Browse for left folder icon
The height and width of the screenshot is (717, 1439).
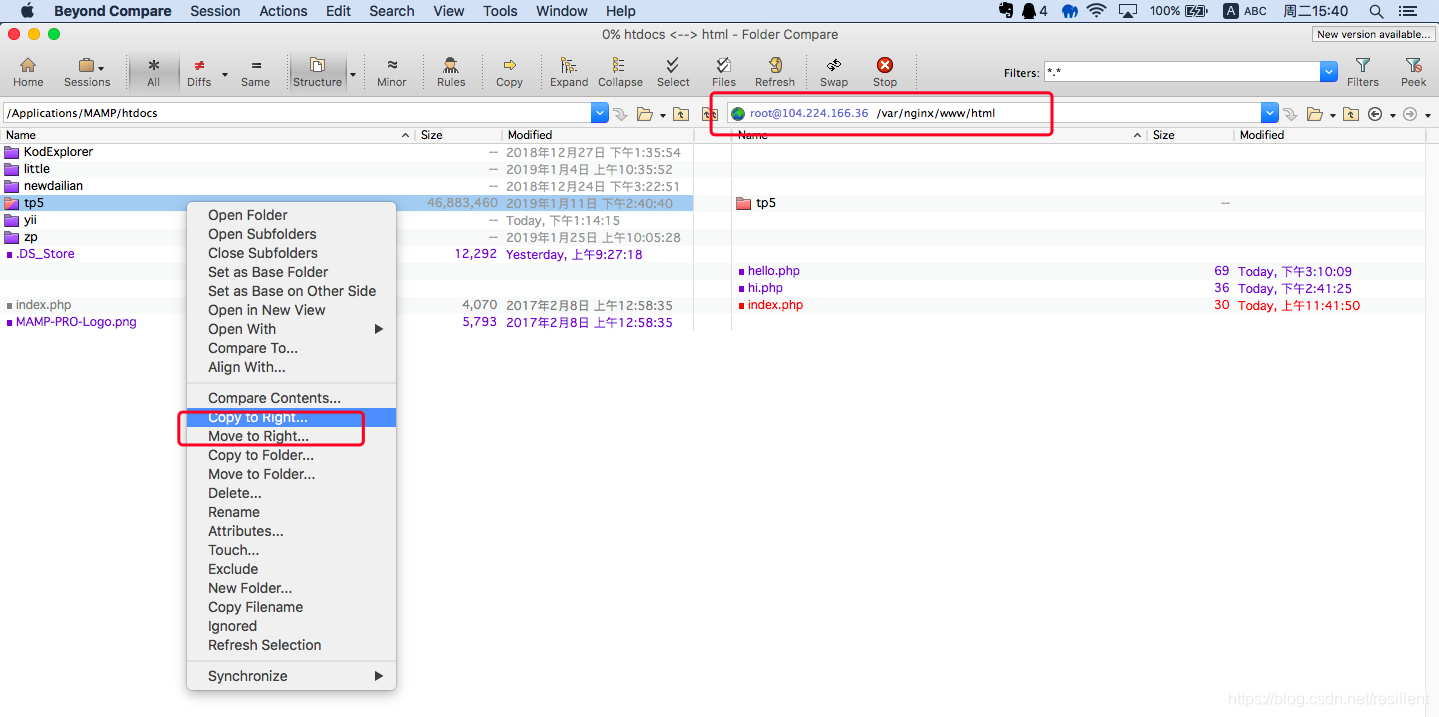[645, 114]
